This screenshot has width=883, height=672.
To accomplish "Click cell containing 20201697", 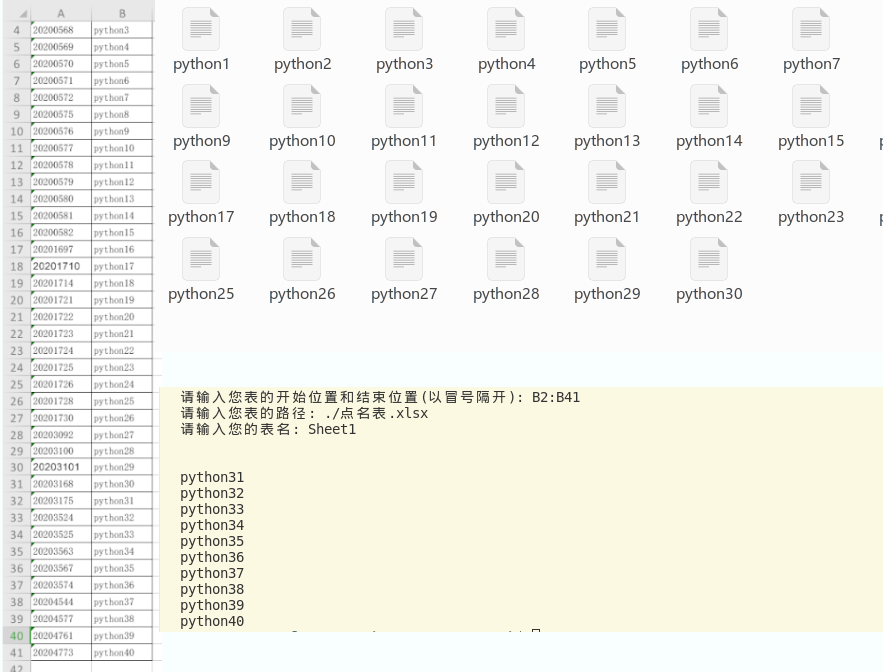I will click(61, 249).
